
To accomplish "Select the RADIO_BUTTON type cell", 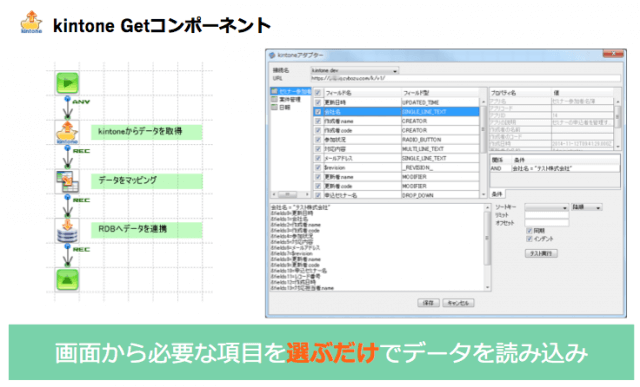I will click(x=440, y=140).
